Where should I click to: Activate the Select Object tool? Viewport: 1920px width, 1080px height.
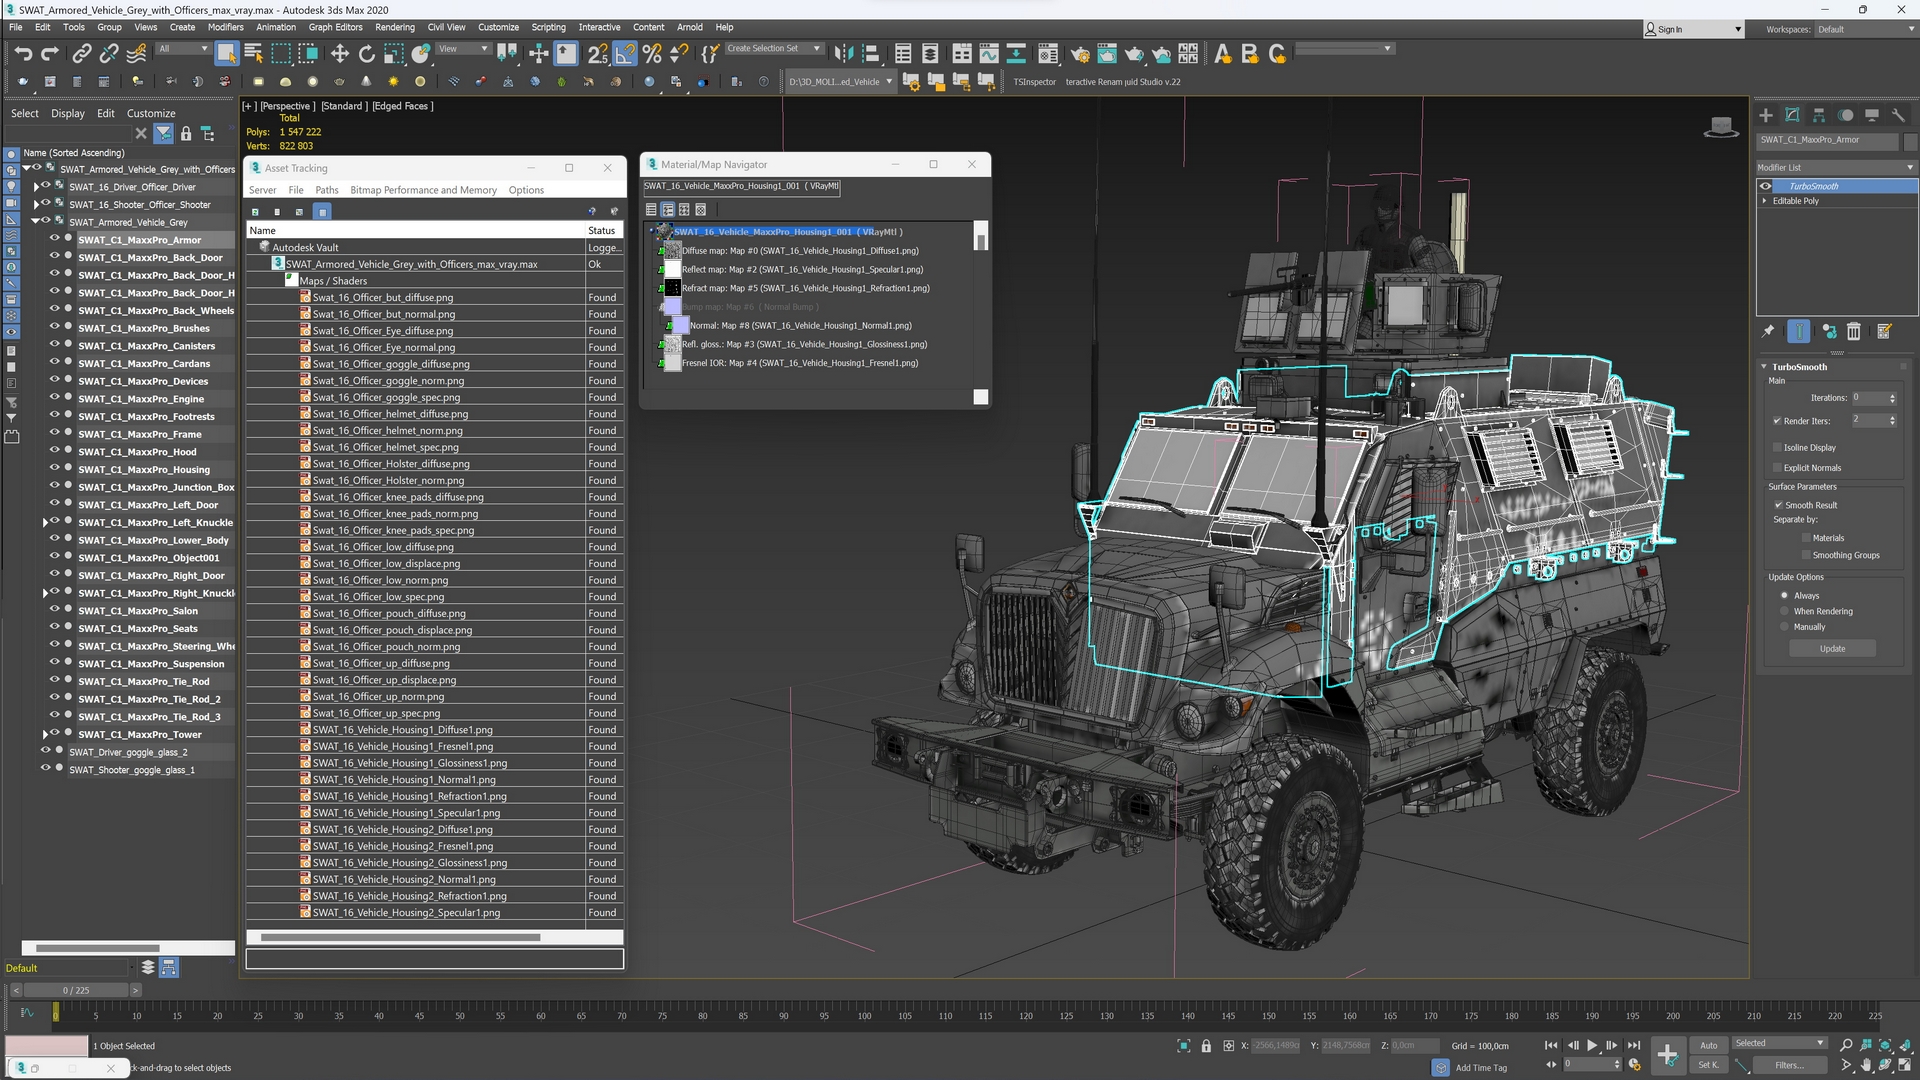click(226, 54)
